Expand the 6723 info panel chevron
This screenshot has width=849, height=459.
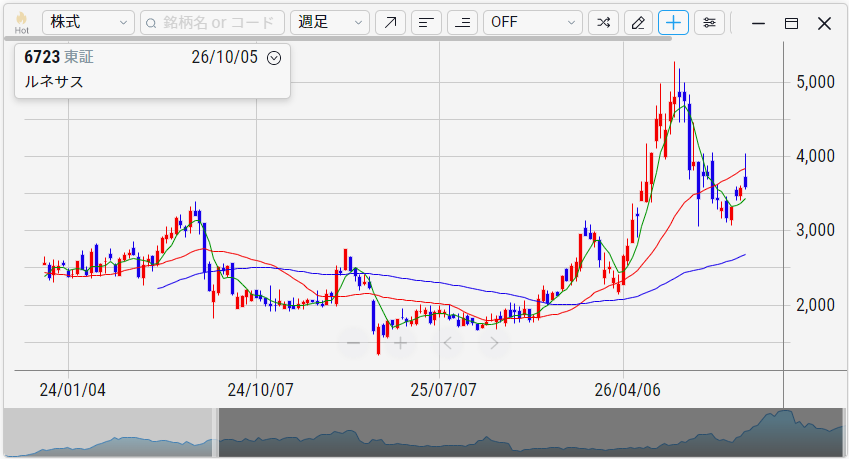tap(275, 58)
